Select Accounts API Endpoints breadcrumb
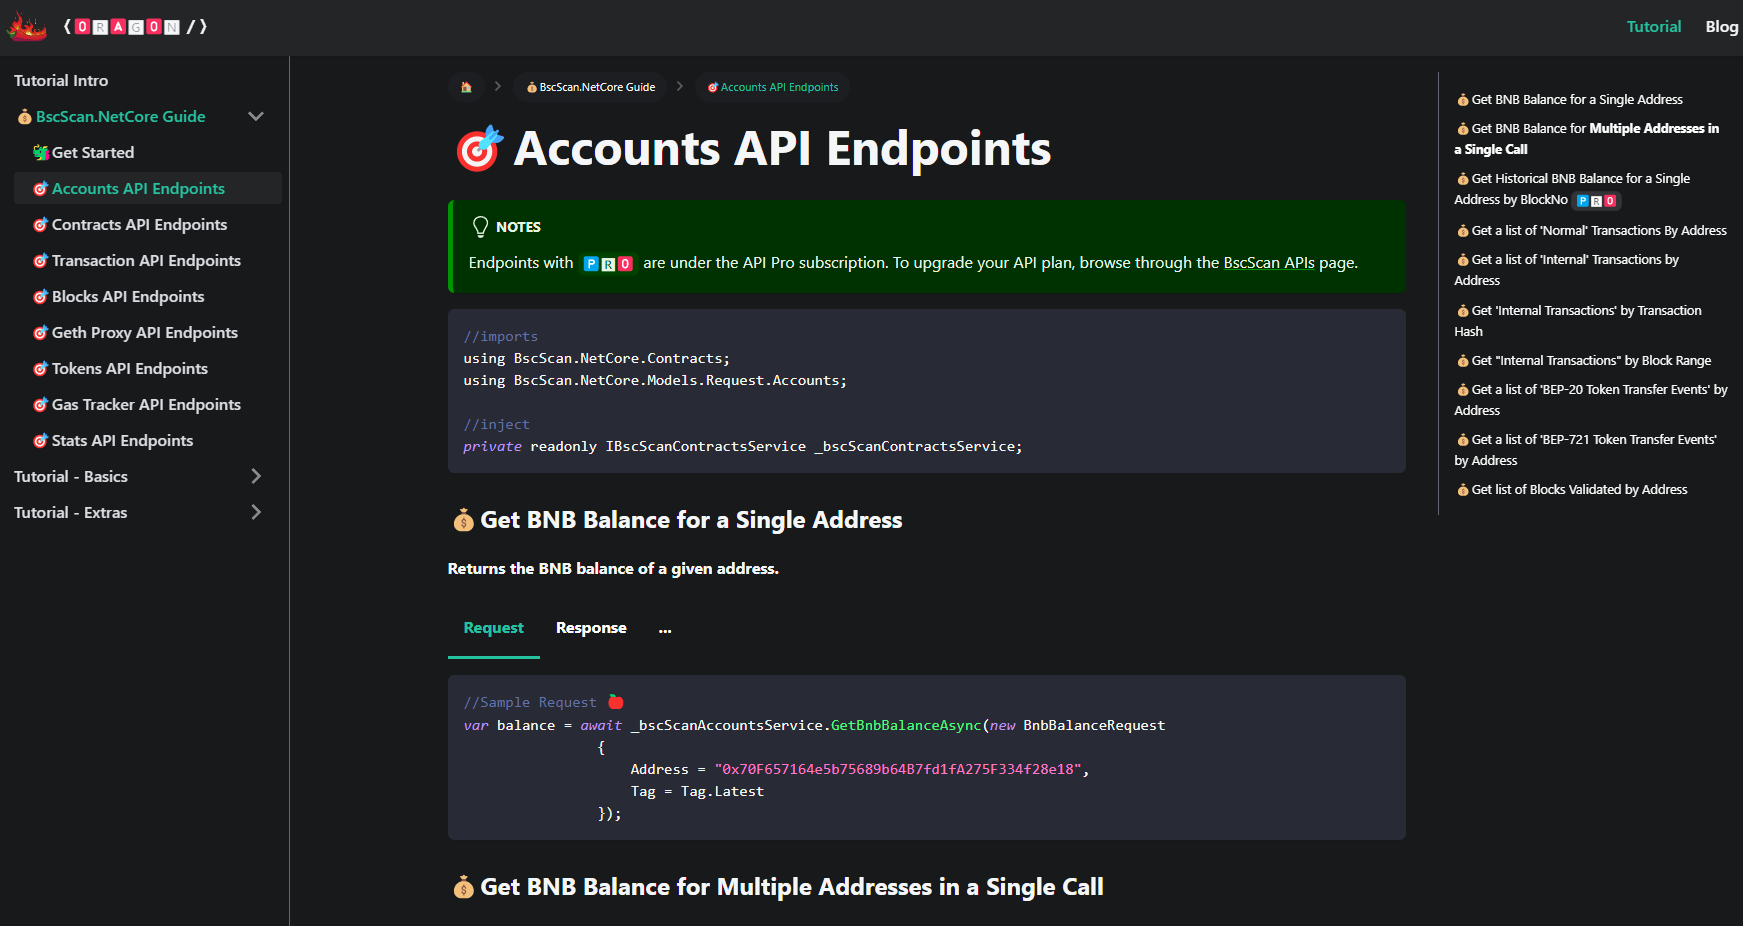1743x926 pixels. point(773,87)
